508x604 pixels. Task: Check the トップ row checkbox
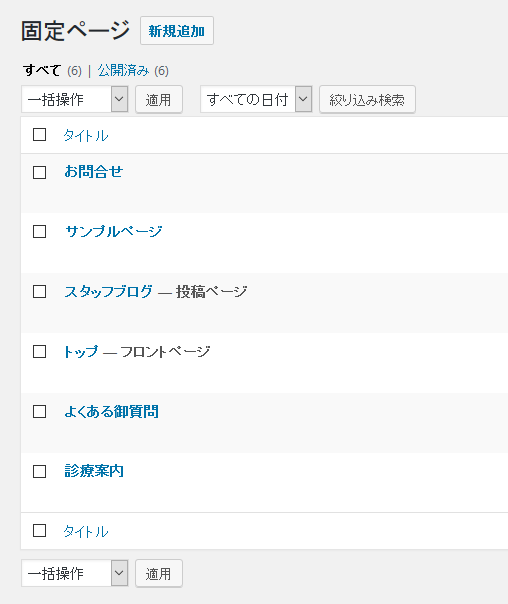pyautogui.click(x=40, y=352)
